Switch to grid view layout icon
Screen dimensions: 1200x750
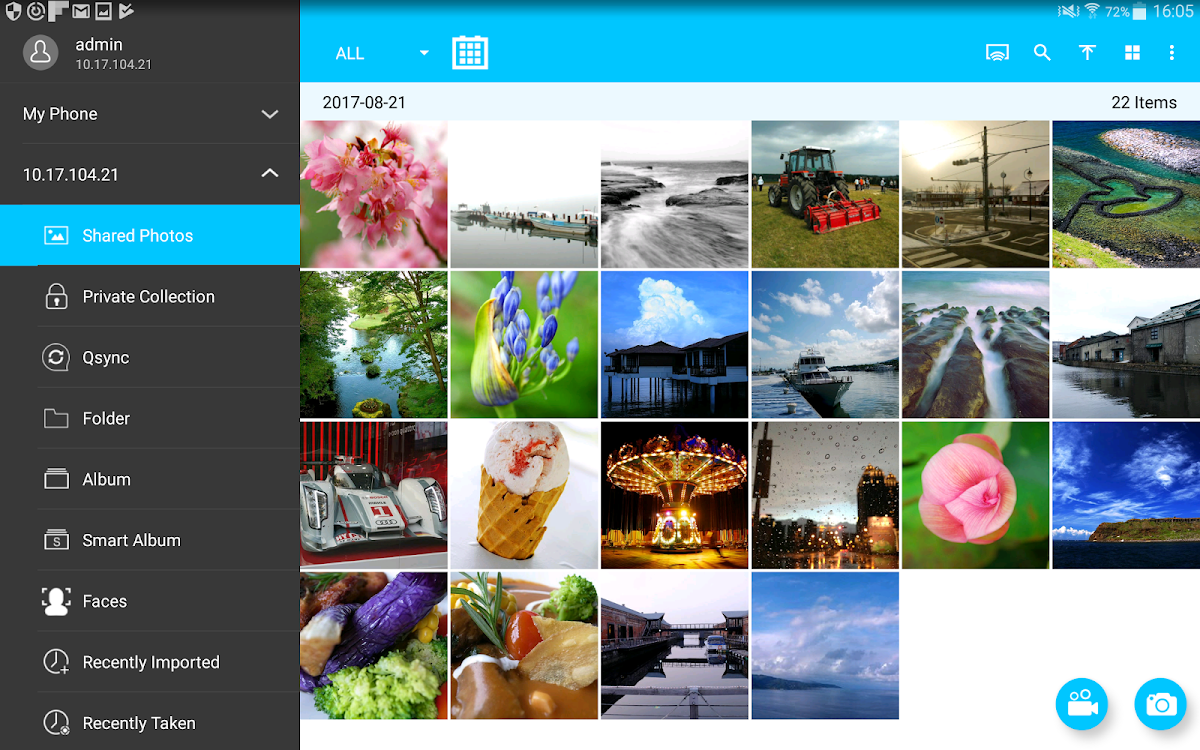1132,53
